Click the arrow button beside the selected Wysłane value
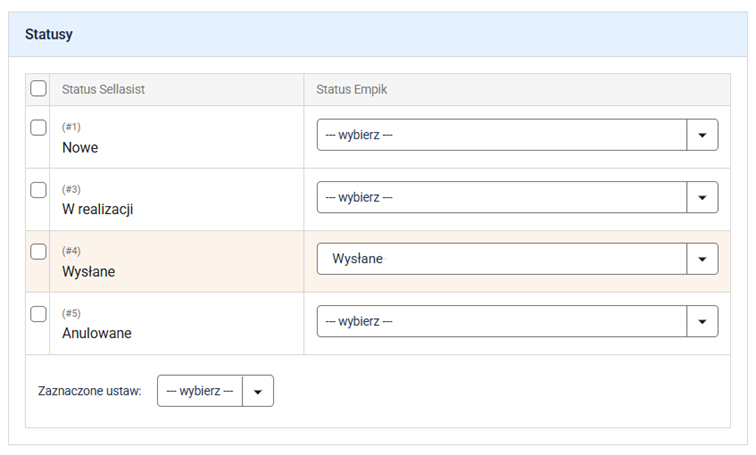 [x=702, y=259]
